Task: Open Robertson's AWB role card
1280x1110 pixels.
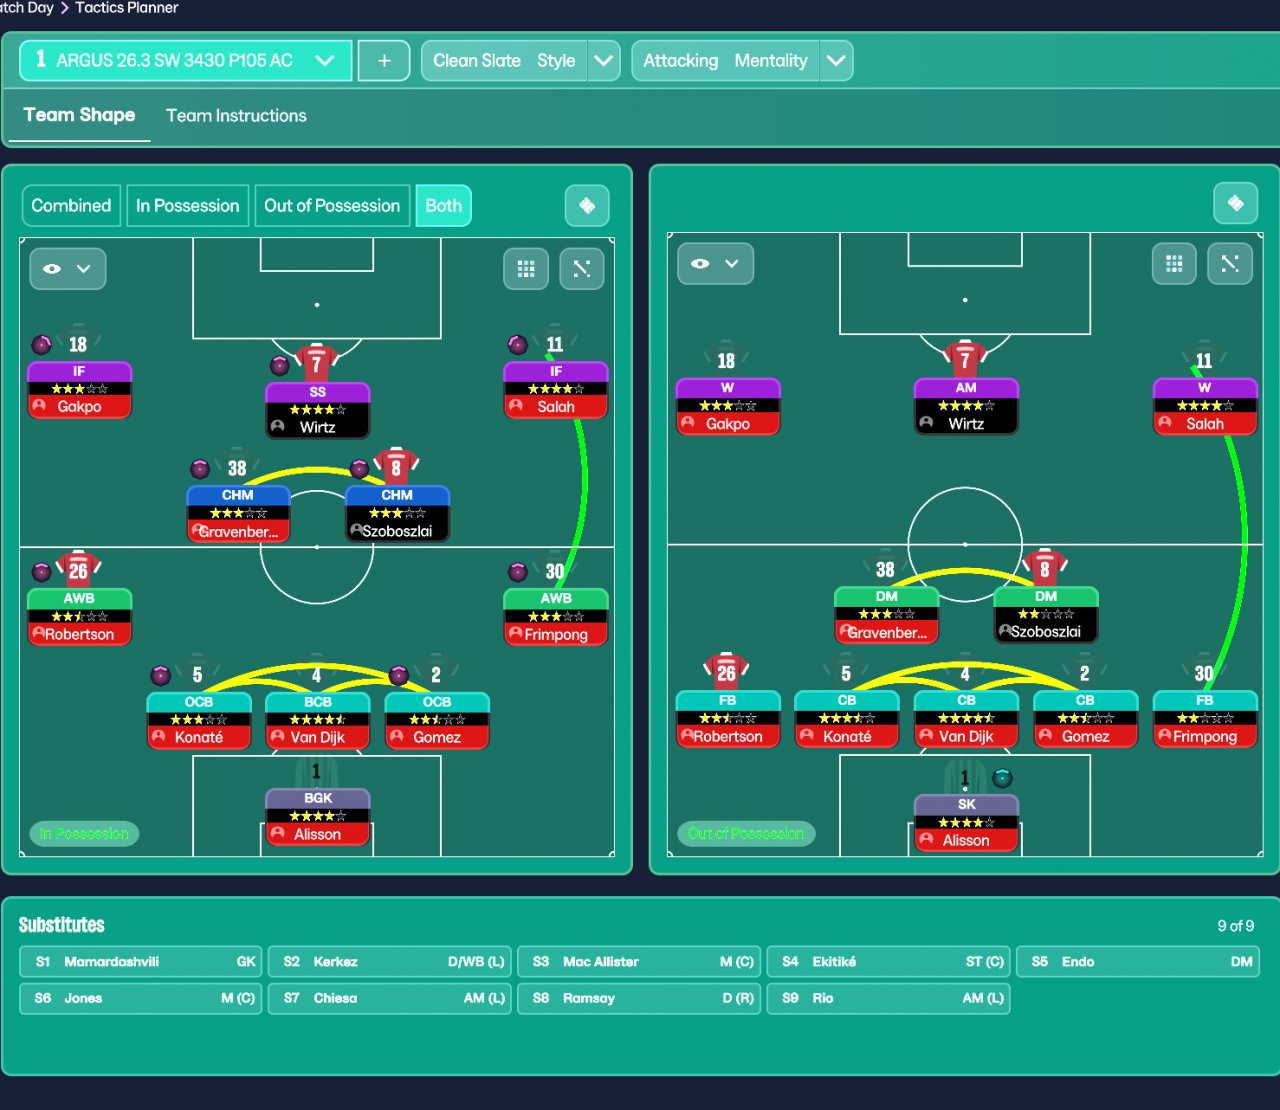Action: [x=79, y=617]
